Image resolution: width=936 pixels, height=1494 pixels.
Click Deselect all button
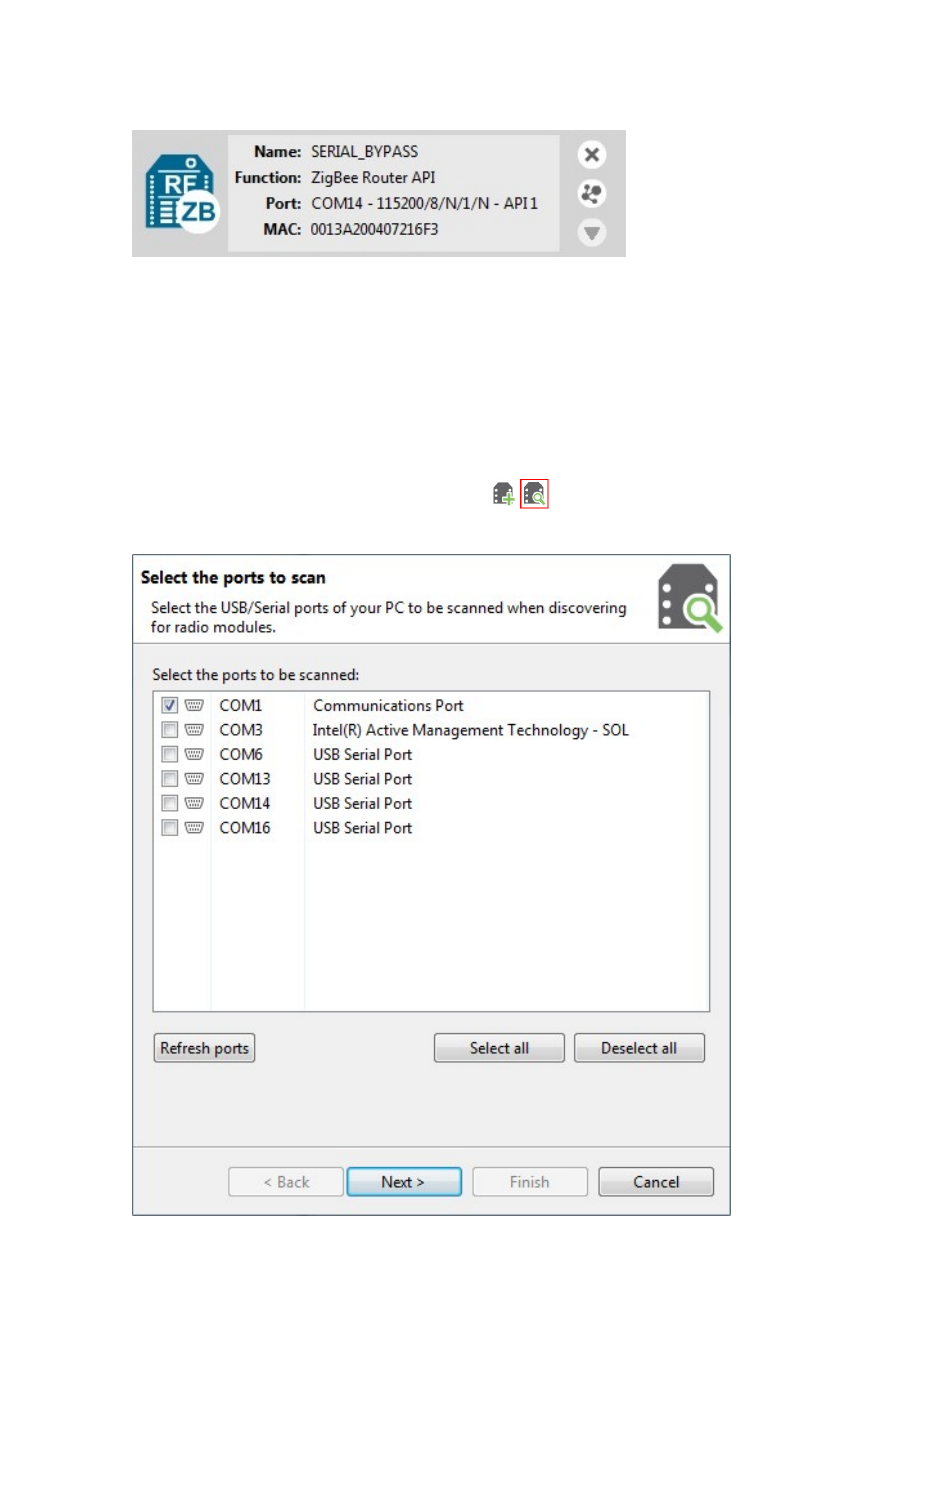(639, 1048)
